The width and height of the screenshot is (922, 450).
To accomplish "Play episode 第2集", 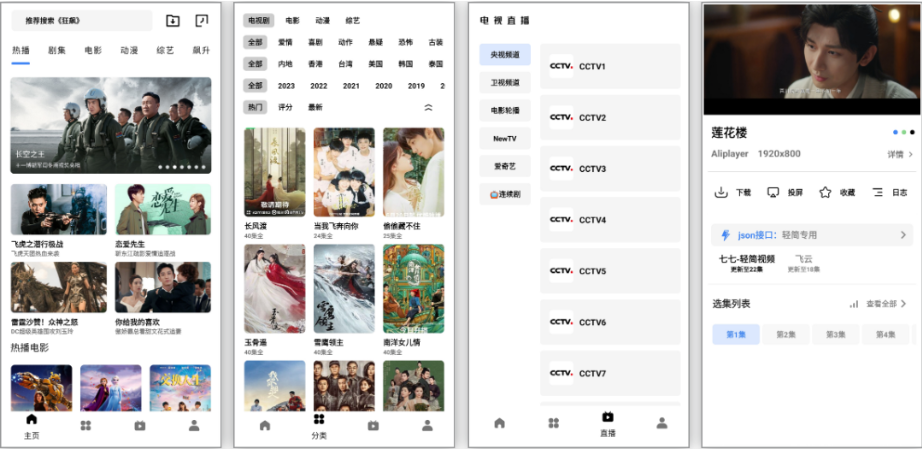I will pyautogui.click(x=786, y=334).
